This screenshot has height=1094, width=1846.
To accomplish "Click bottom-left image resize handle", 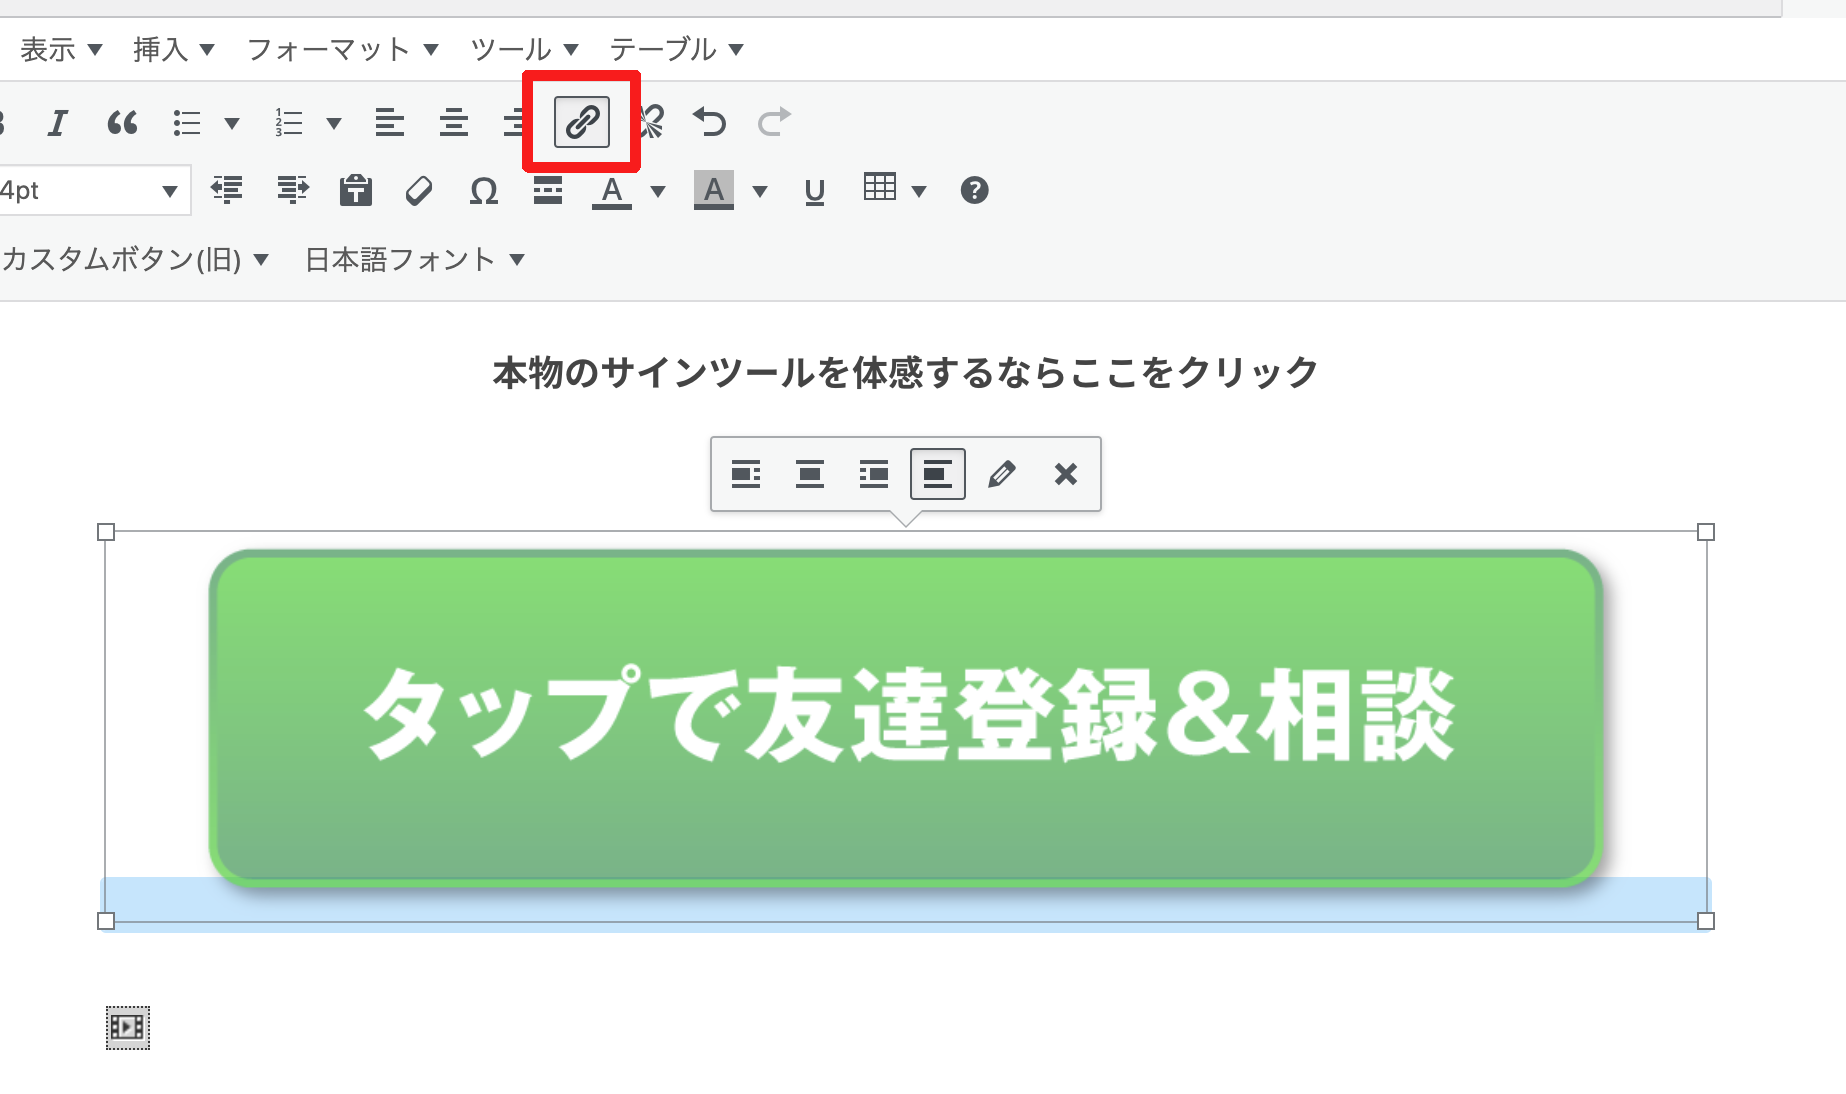I will (x=106, y=921).
